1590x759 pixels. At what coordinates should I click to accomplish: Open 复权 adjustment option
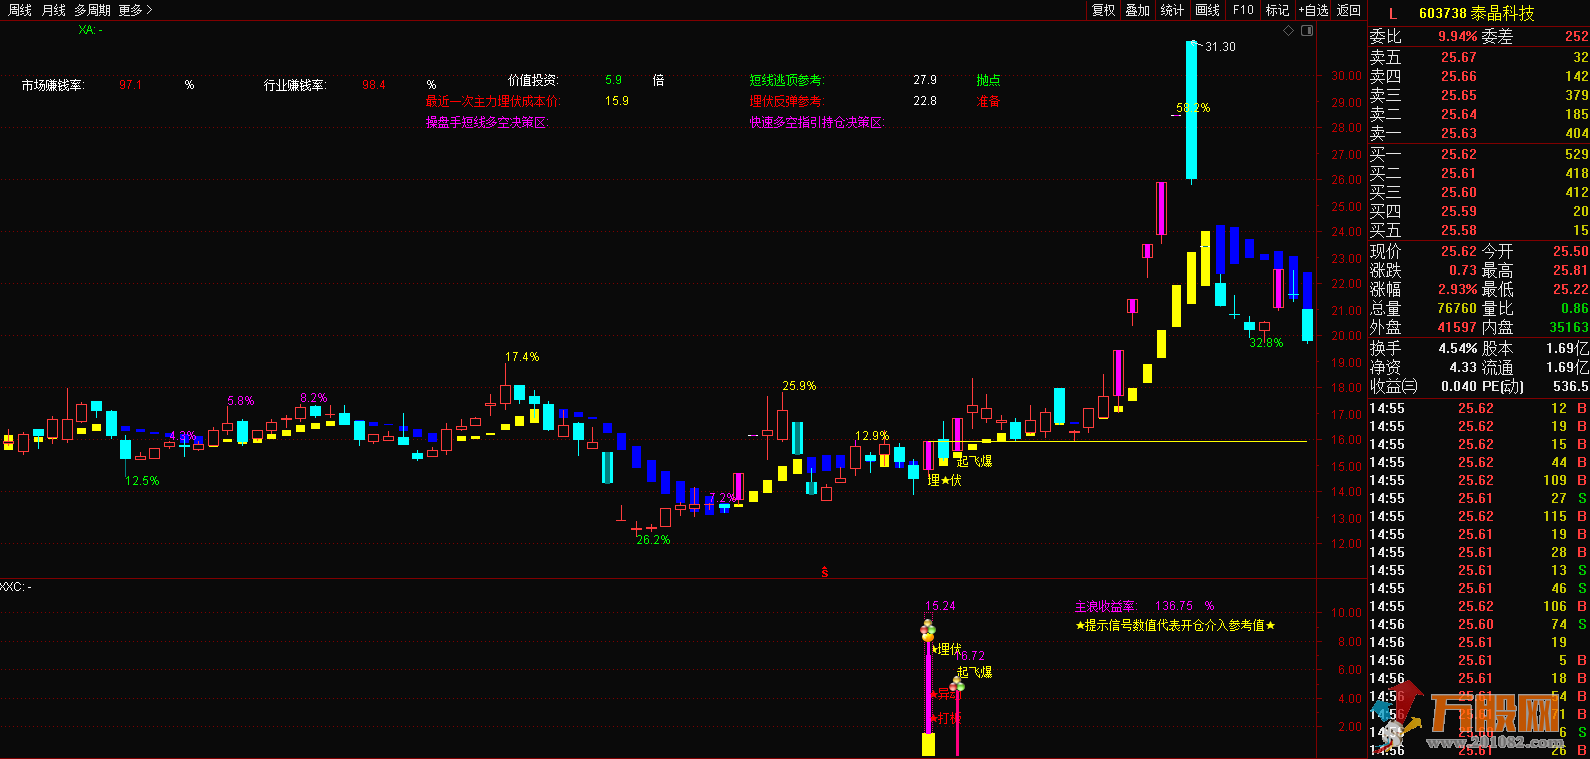[x=1103, y=10]
